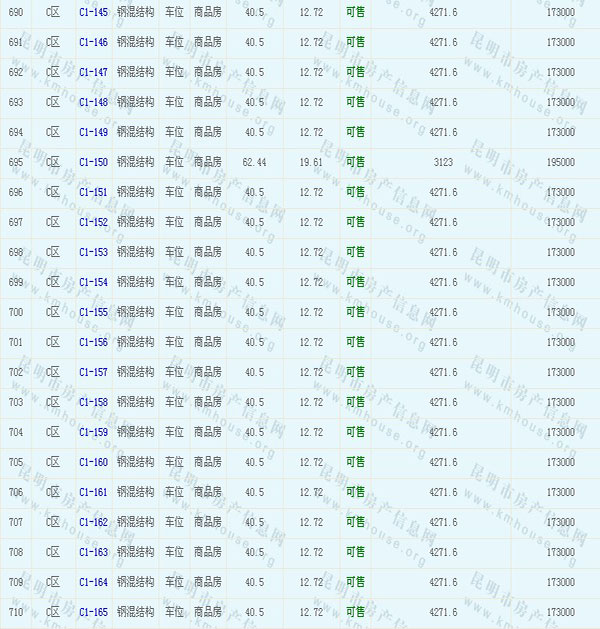
Task: Select the C1-162 unit link
Action: pyautogui.click(x=93, y=523)
